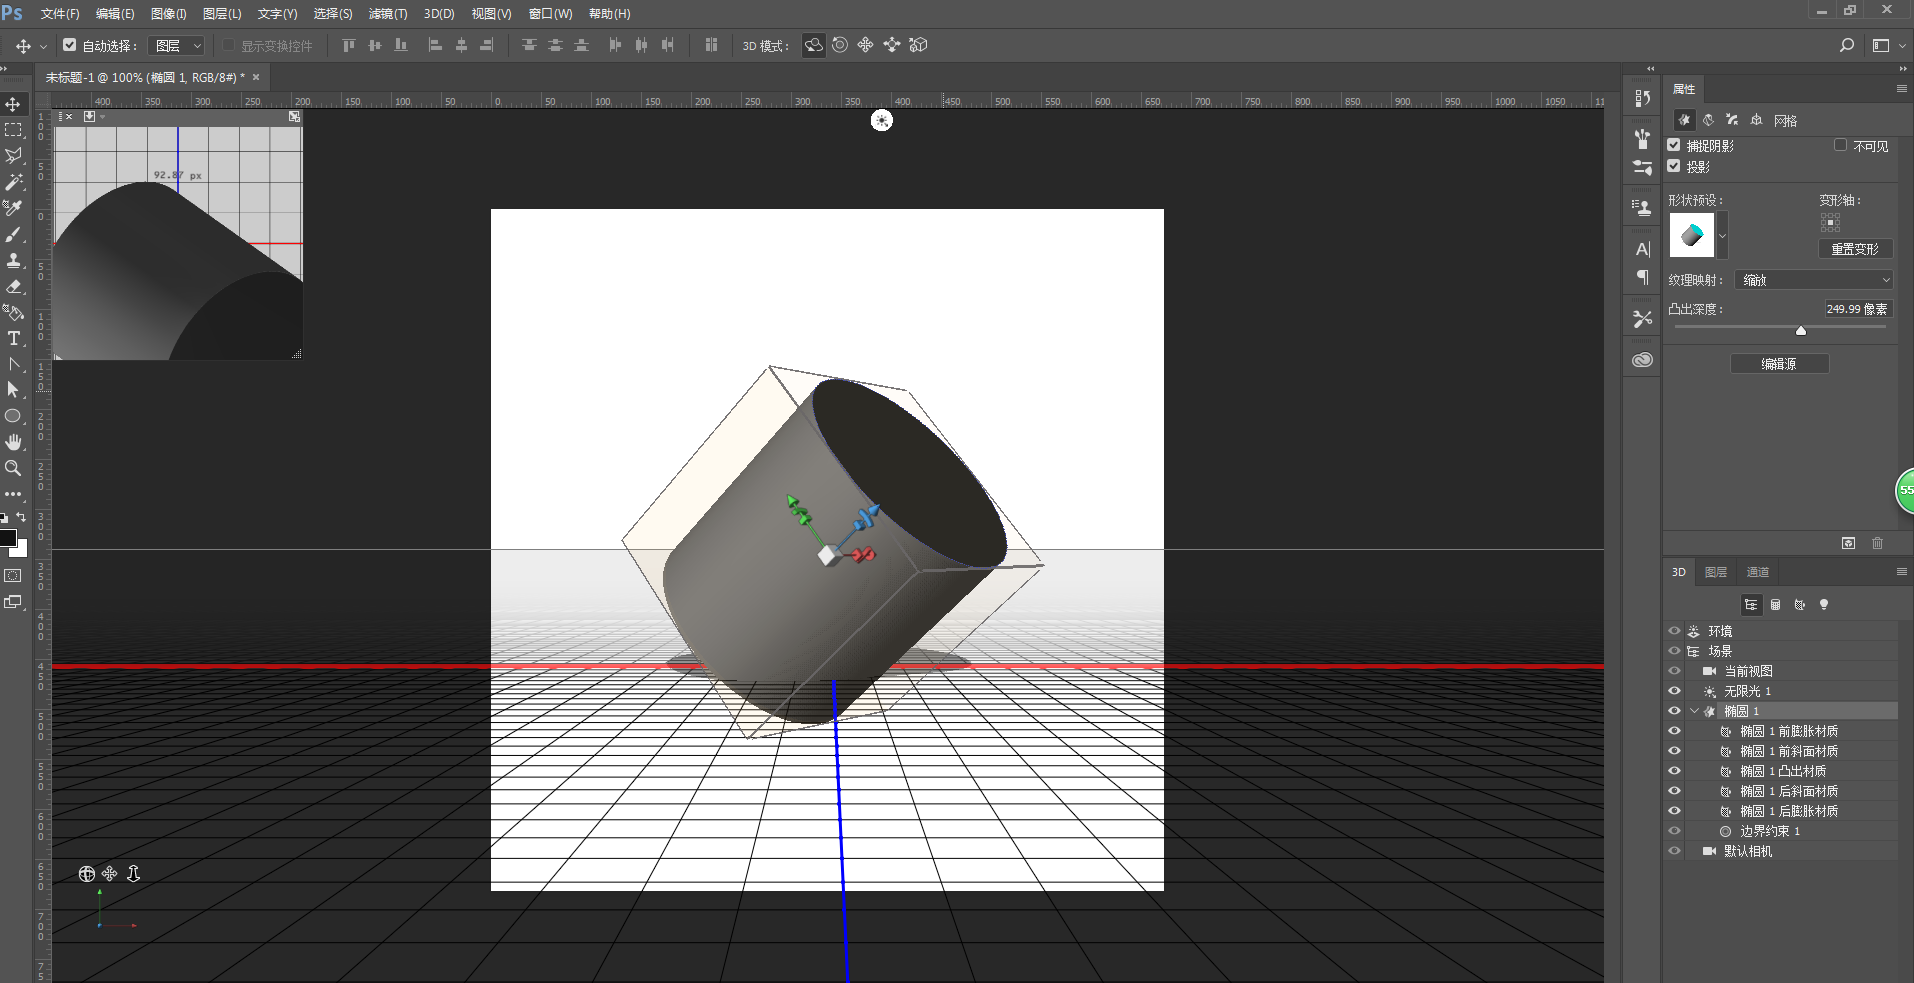Select the Horizontal Type tool
The width and height of the screenshot is (1914, 983).
[x=13, y=338]
